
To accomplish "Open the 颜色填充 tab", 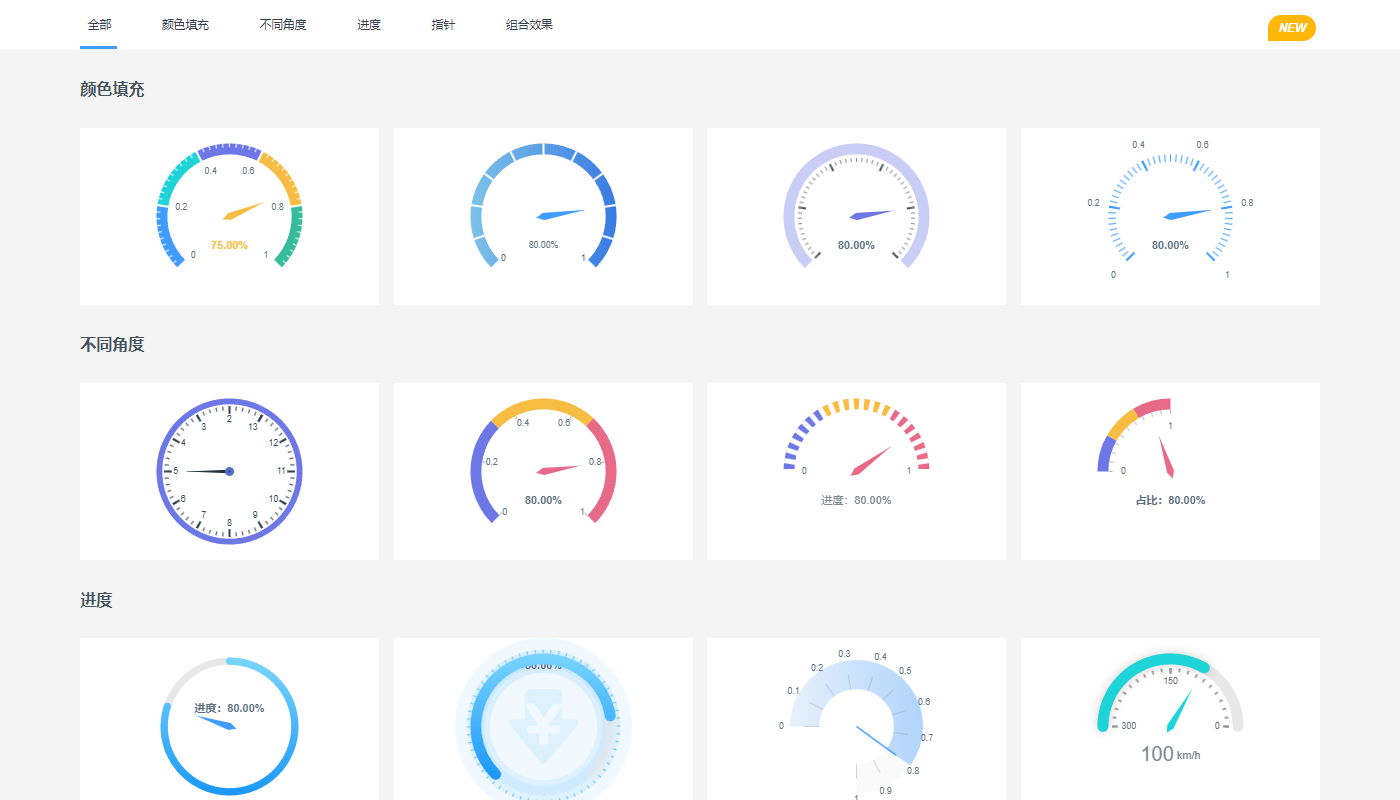I will (185, 25).
